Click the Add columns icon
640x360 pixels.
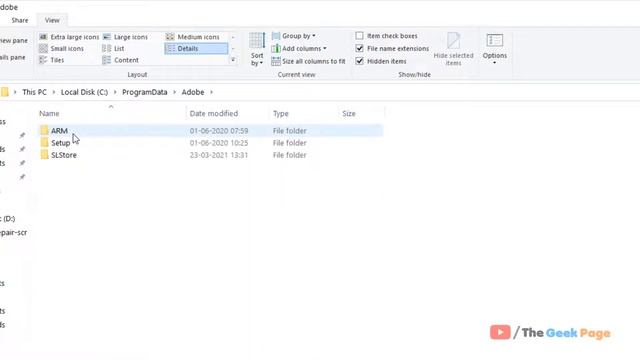tap(276, 49)
